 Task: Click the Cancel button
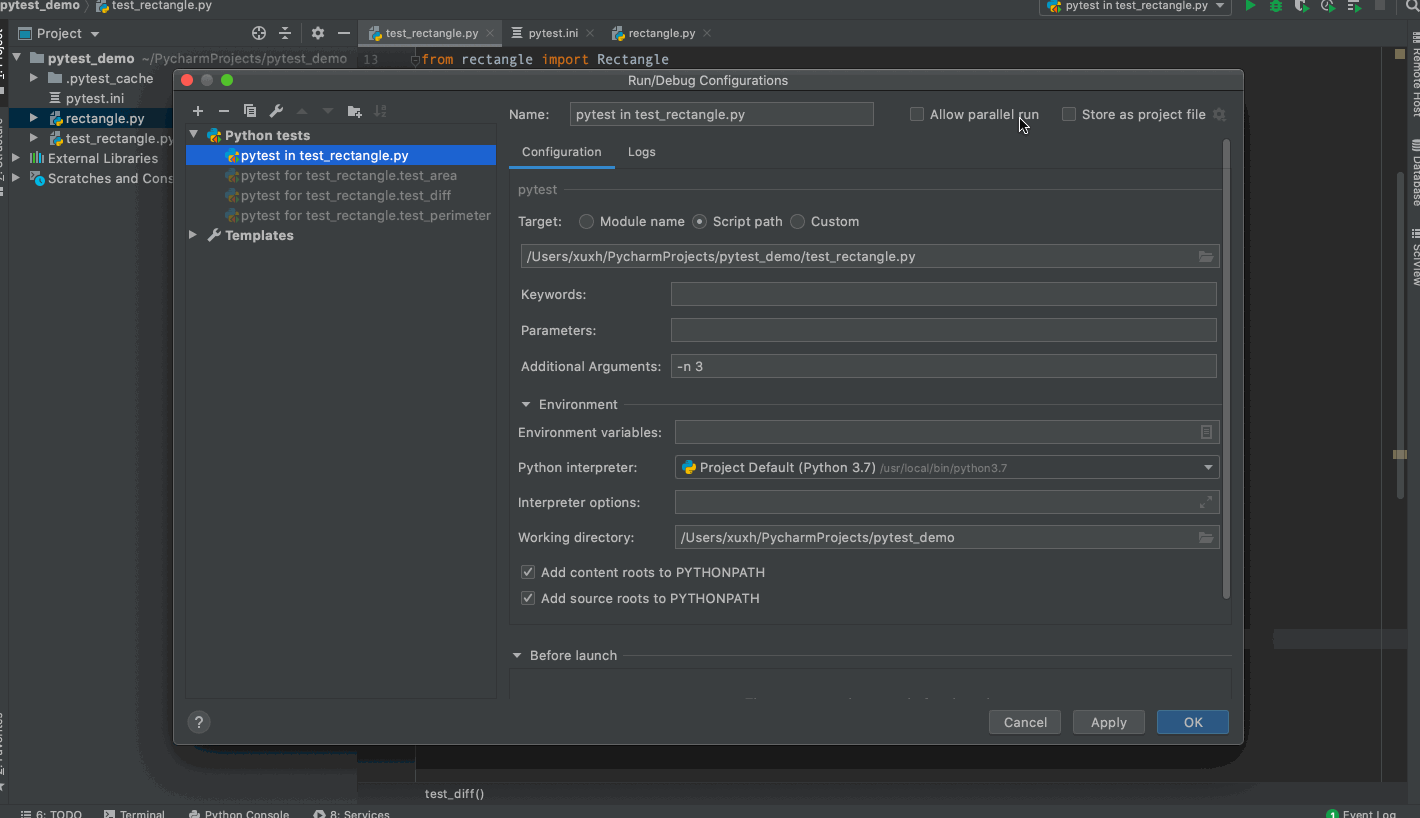click(x=1025, y=722)
